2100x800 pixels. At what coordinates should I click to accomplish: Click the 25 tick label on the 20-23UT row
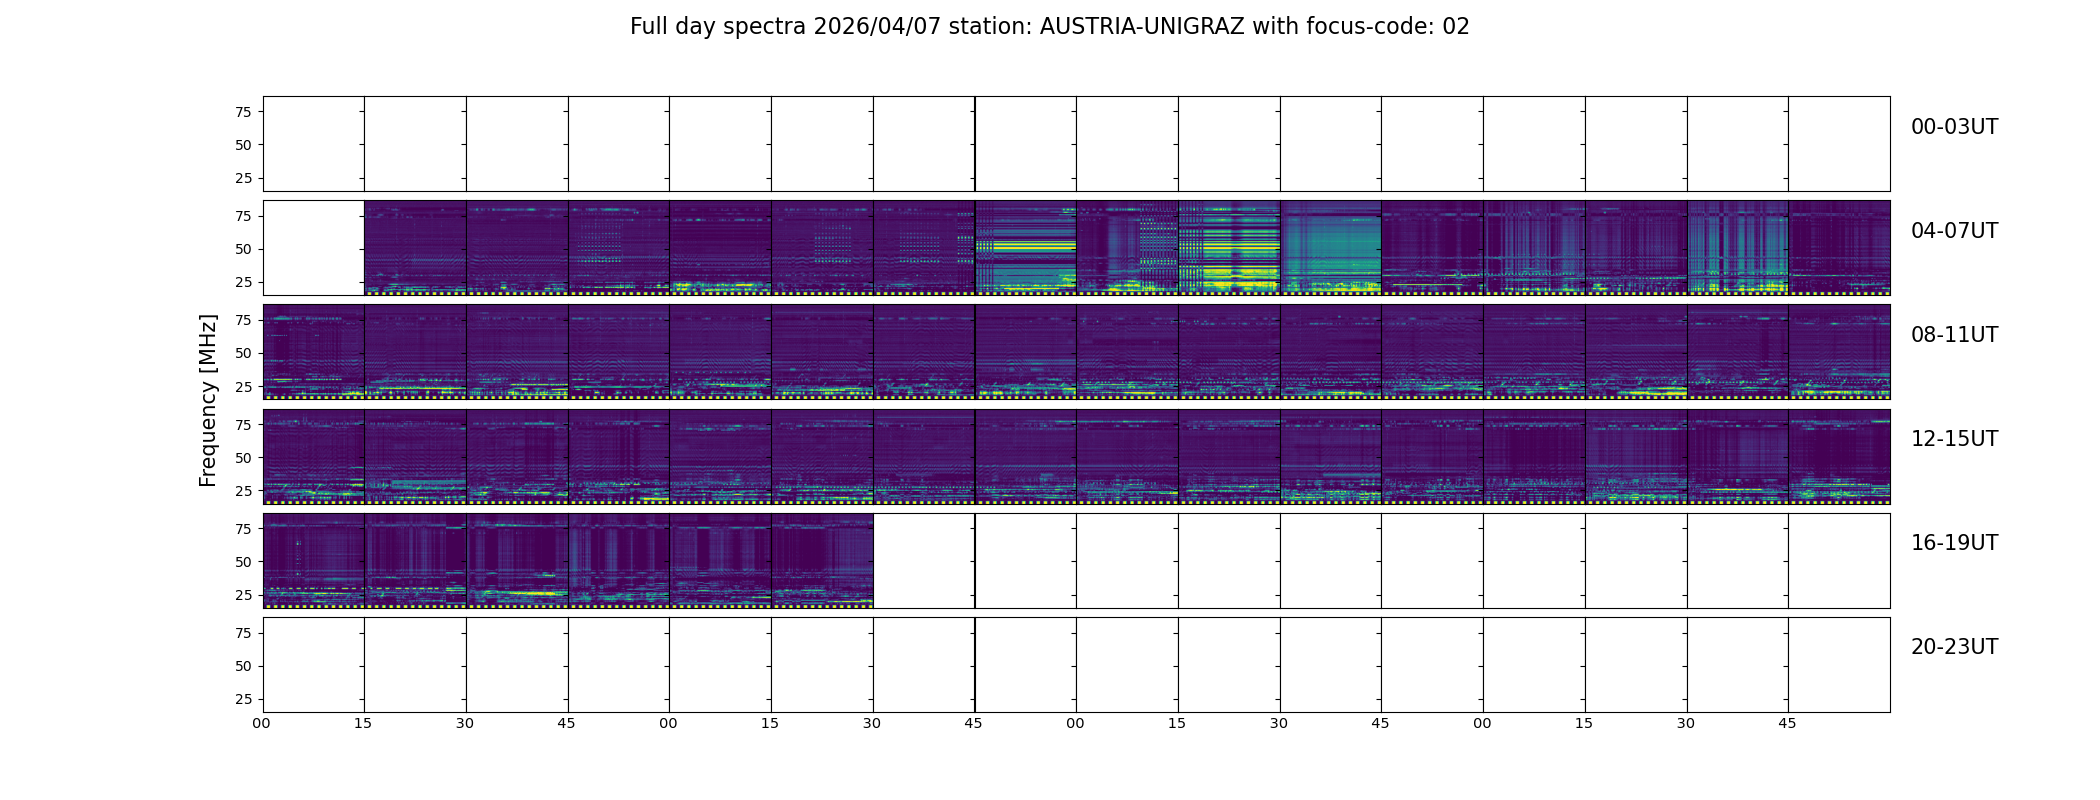(x=243, y=699)
